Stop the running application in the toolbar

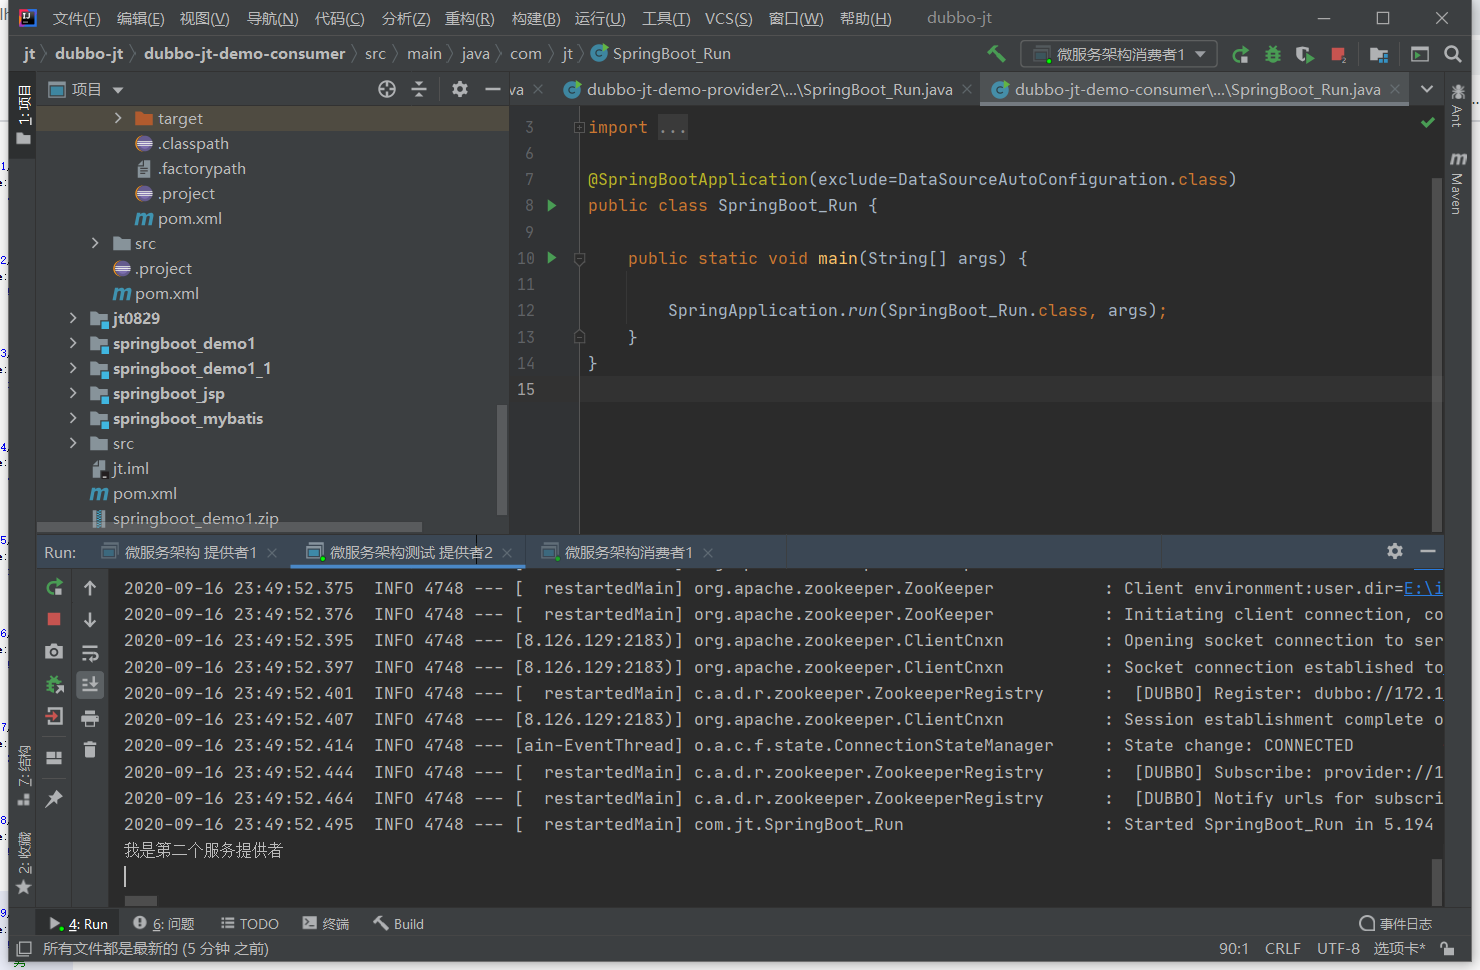click(1338, 54)
